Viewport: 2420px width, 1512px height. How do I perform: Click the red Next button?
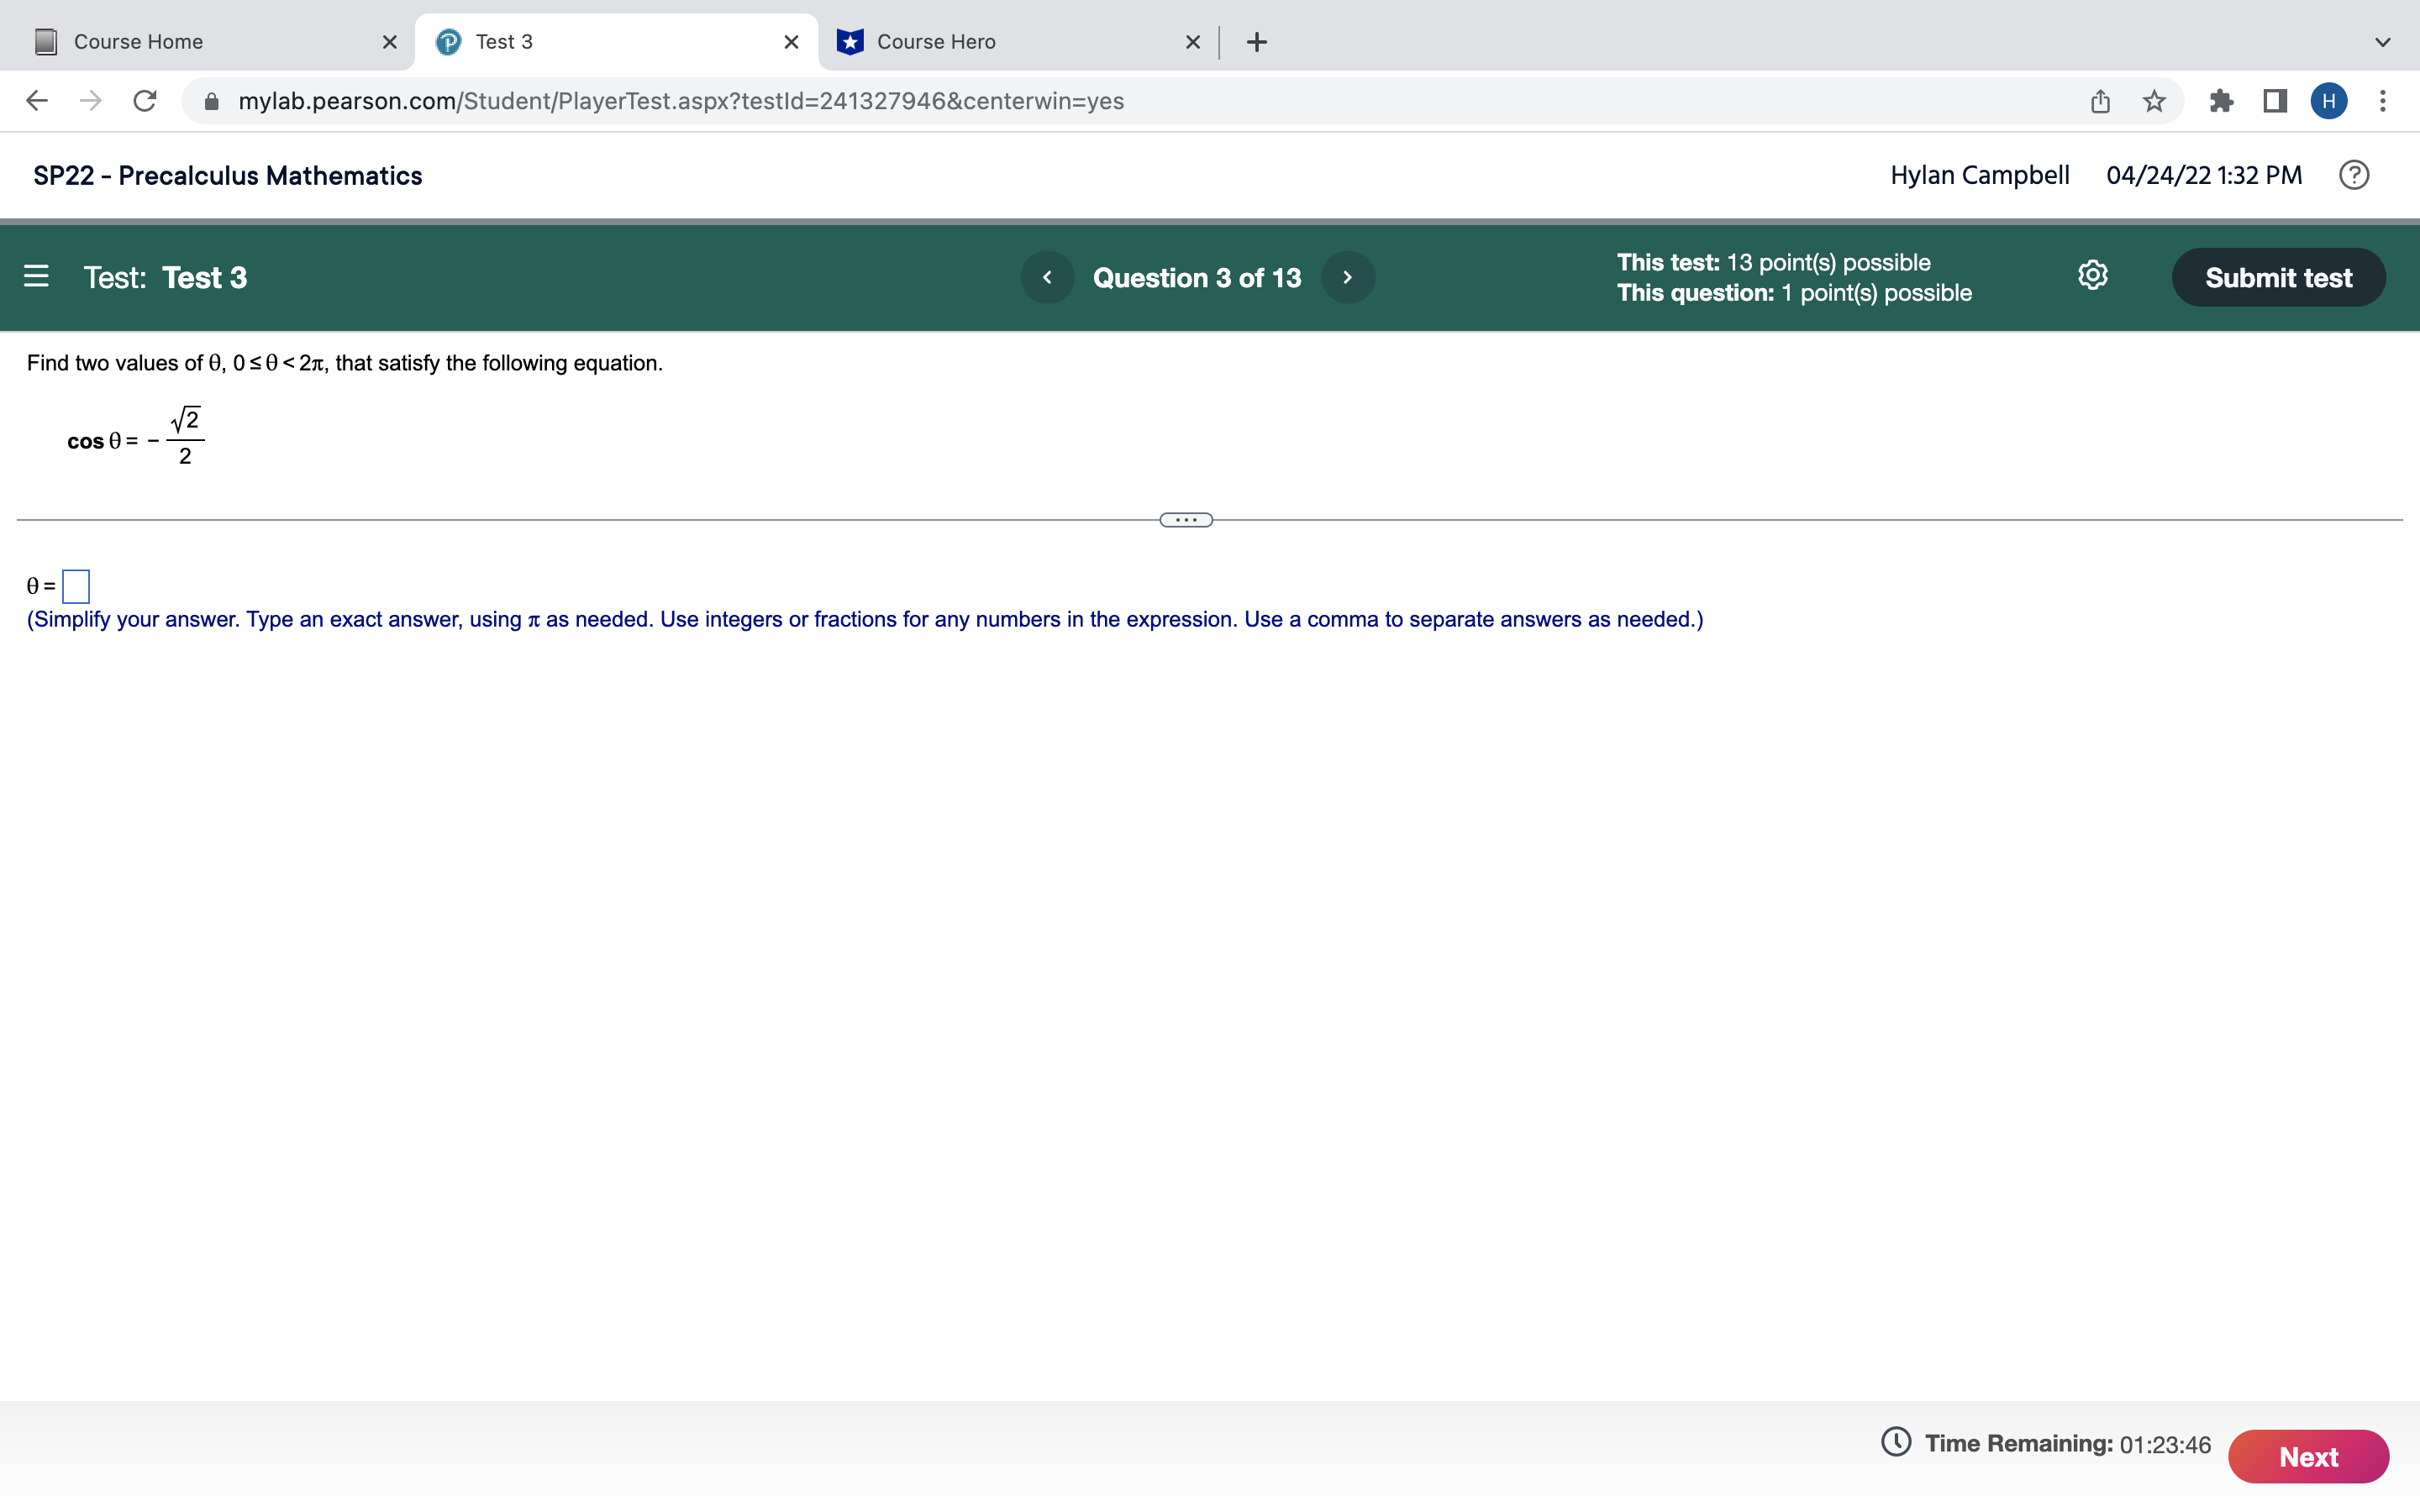tap(2307, 1456)
